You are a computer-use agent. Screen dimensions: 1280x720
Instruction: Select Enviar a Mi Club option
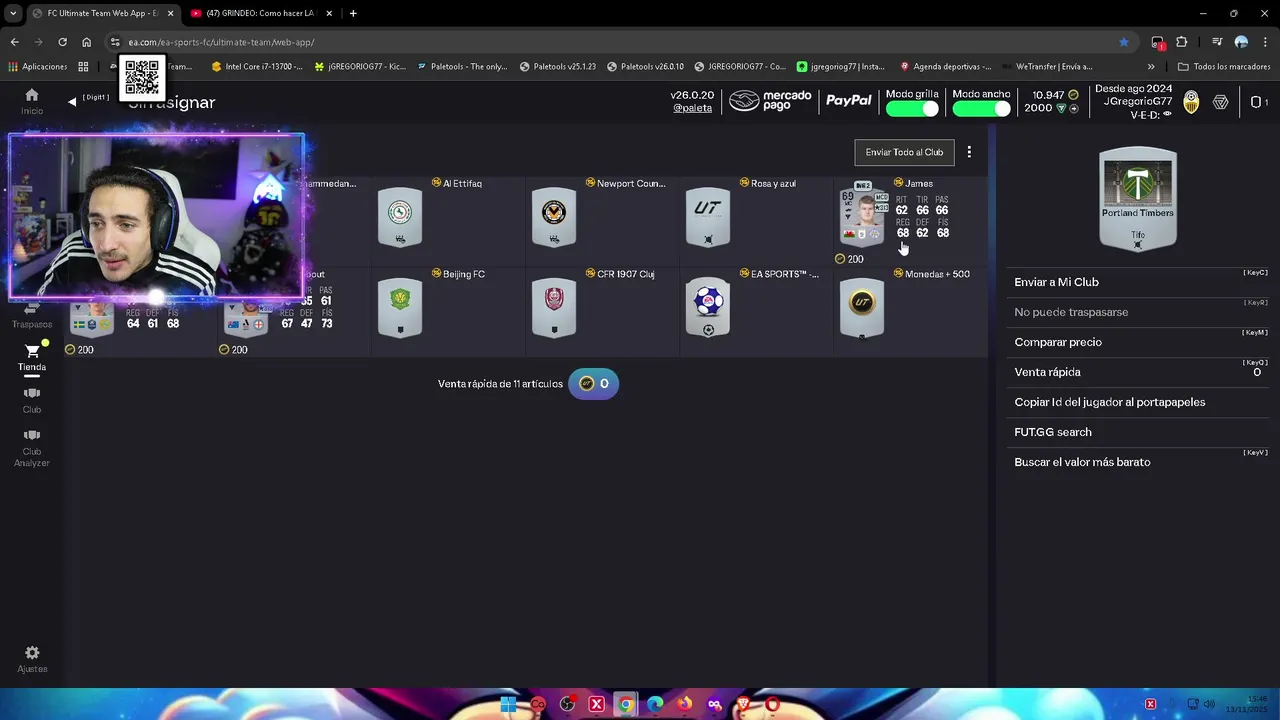click(1138, 282)
